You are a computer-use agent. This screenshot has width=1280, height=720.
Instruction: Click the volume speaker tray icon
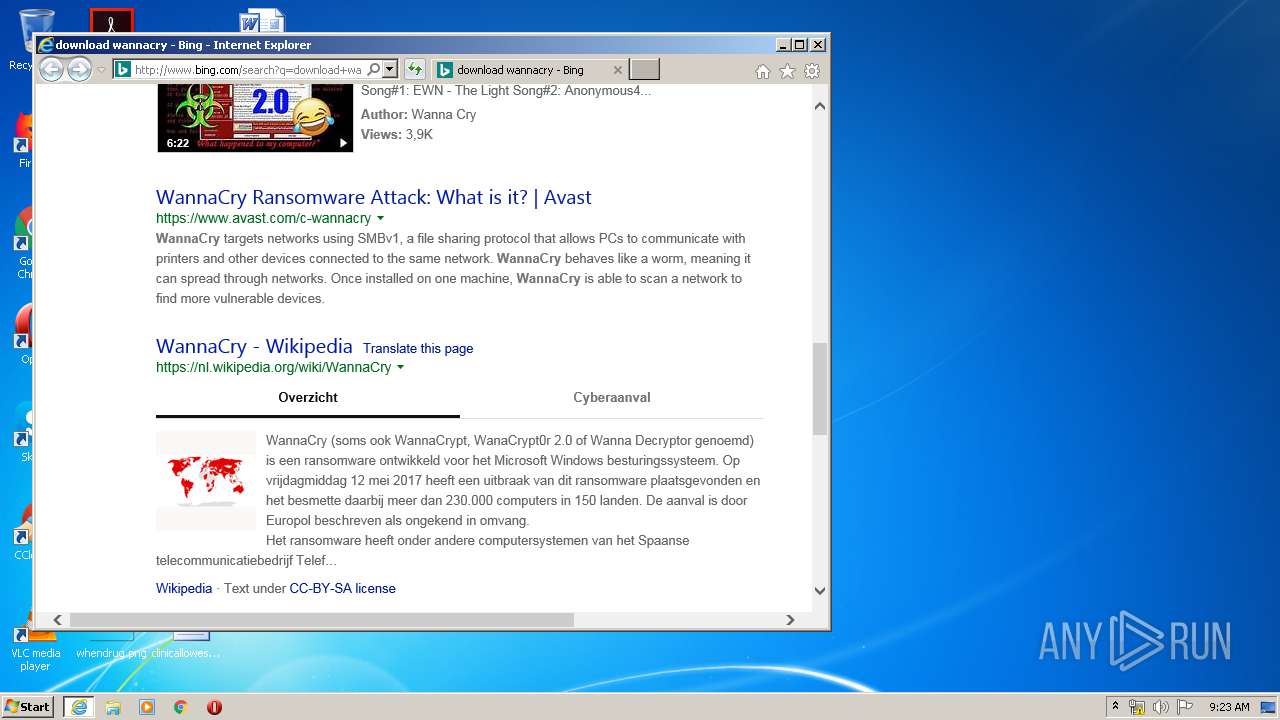tap(1161, 707)
